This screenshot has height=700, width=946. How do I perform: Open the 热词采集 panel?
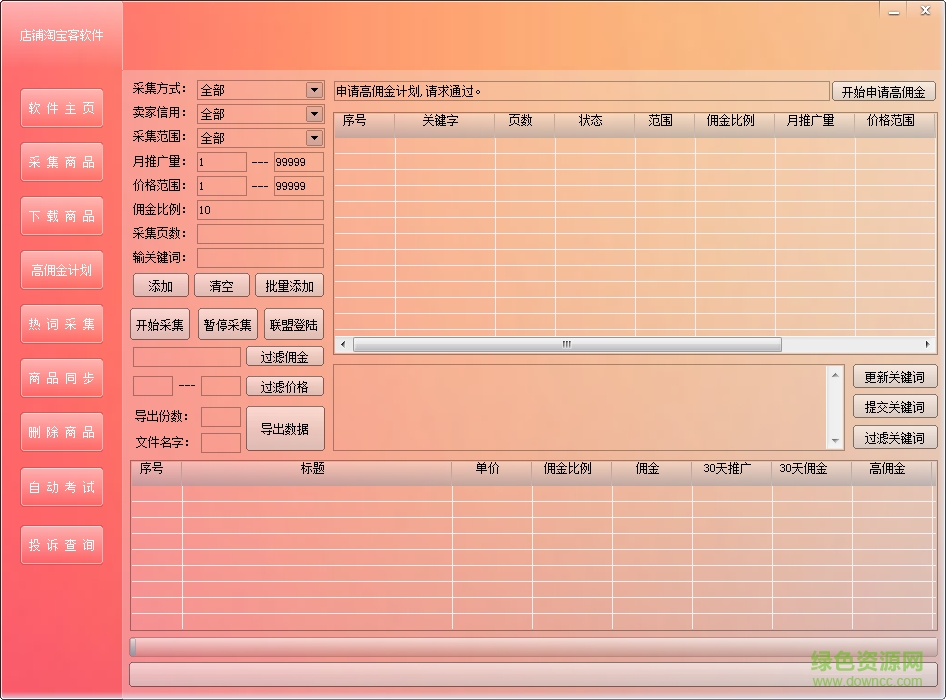(x=61, y=323)
